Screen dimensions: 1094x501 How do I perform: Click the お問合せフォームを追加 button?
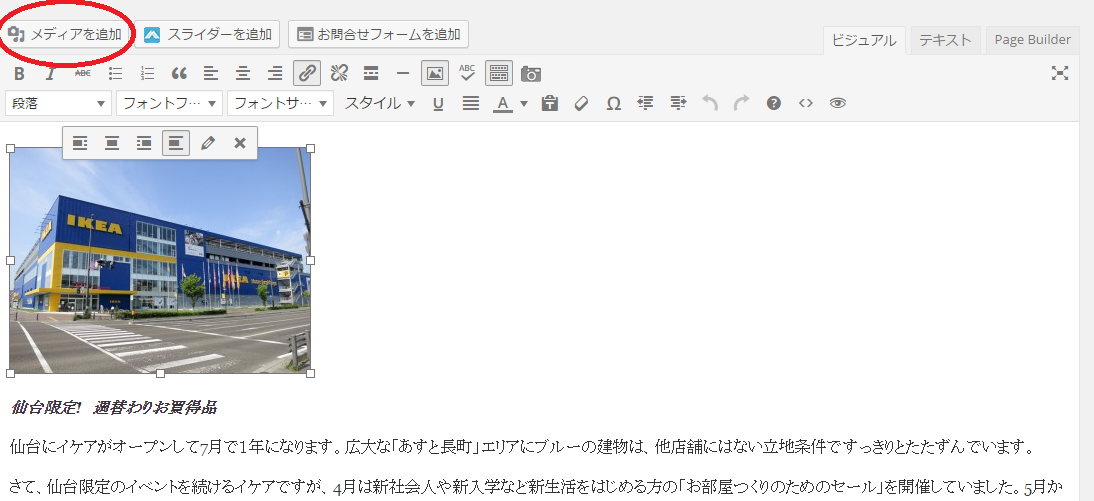coord(379,34)
